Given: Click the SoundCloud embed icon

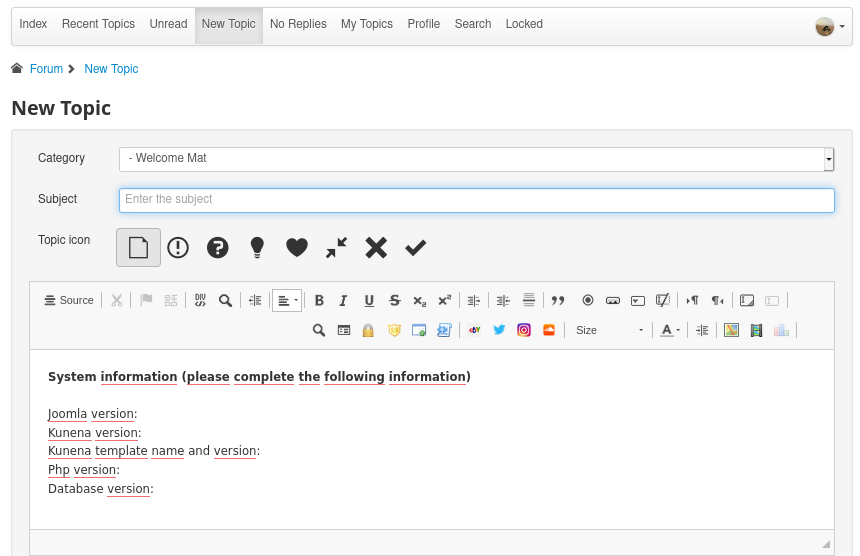Looking at the screenshot, I should point(548,330).
